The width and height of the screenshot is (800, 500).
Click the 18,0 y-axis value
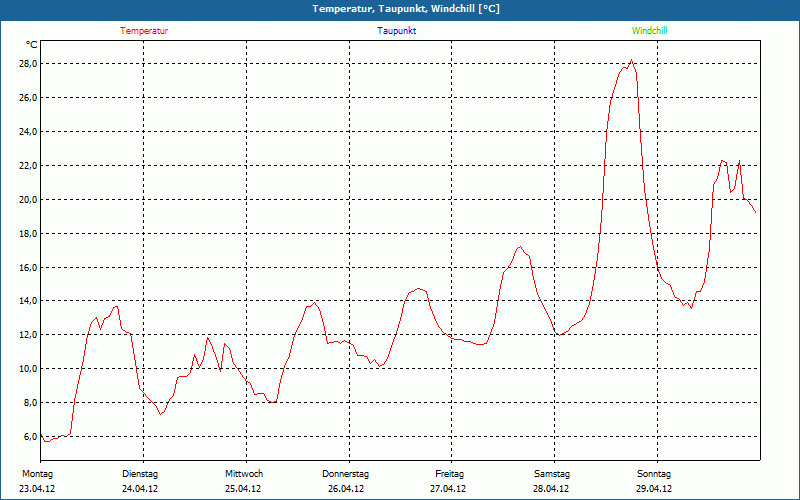tap(27, 233)
